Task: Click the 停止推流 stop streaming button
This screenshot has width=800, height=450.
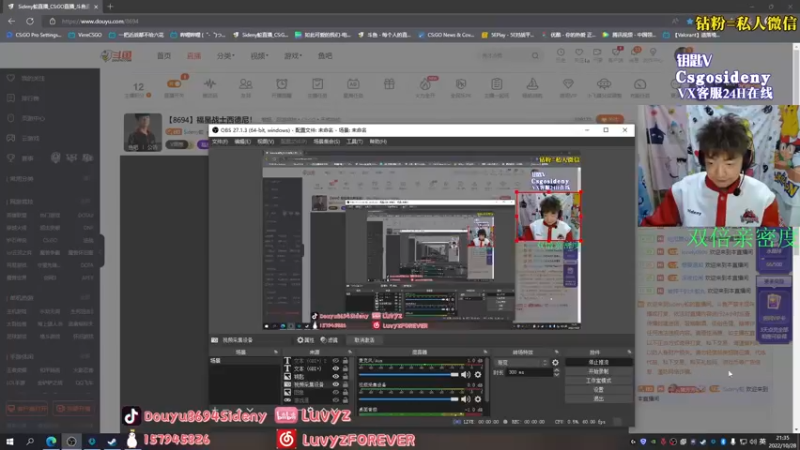Action: pos(598,362)
